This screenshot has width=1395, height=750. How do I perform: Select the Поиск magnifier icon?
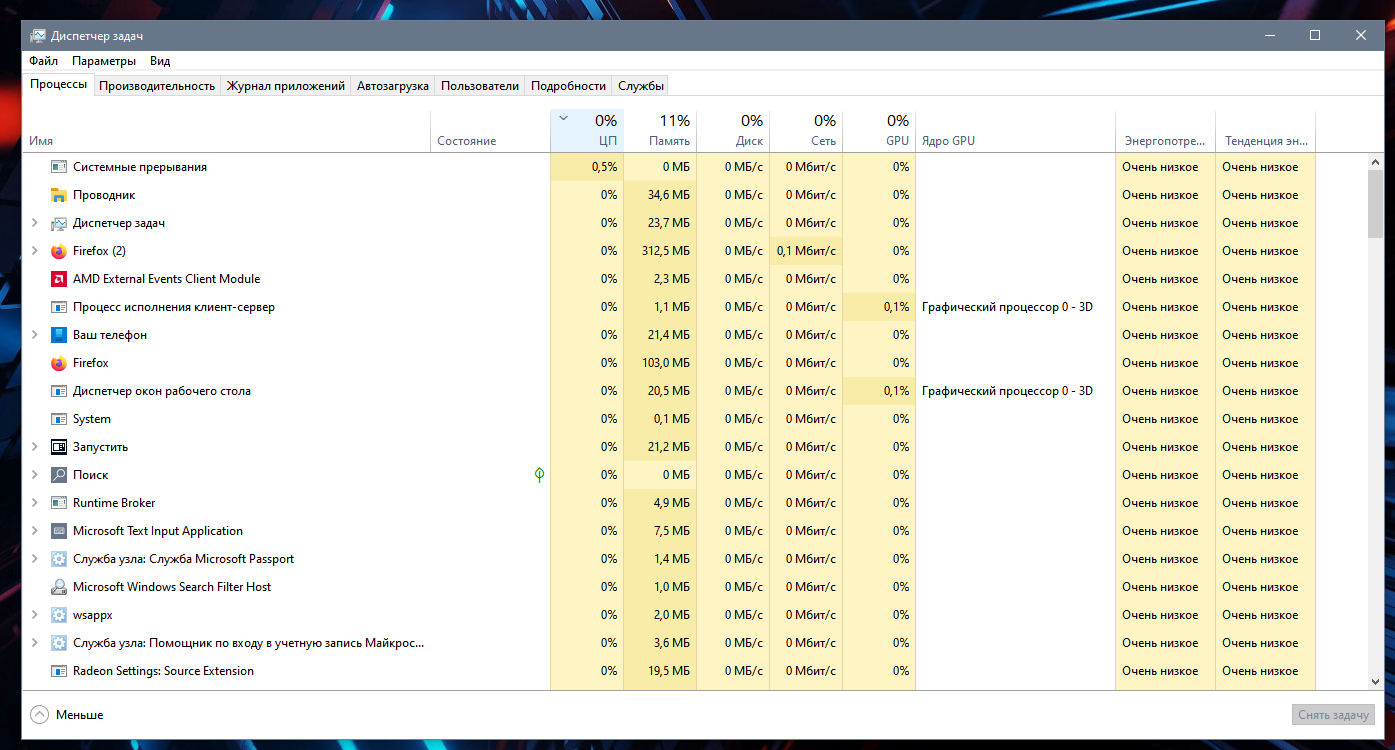[x=58, y=475]
